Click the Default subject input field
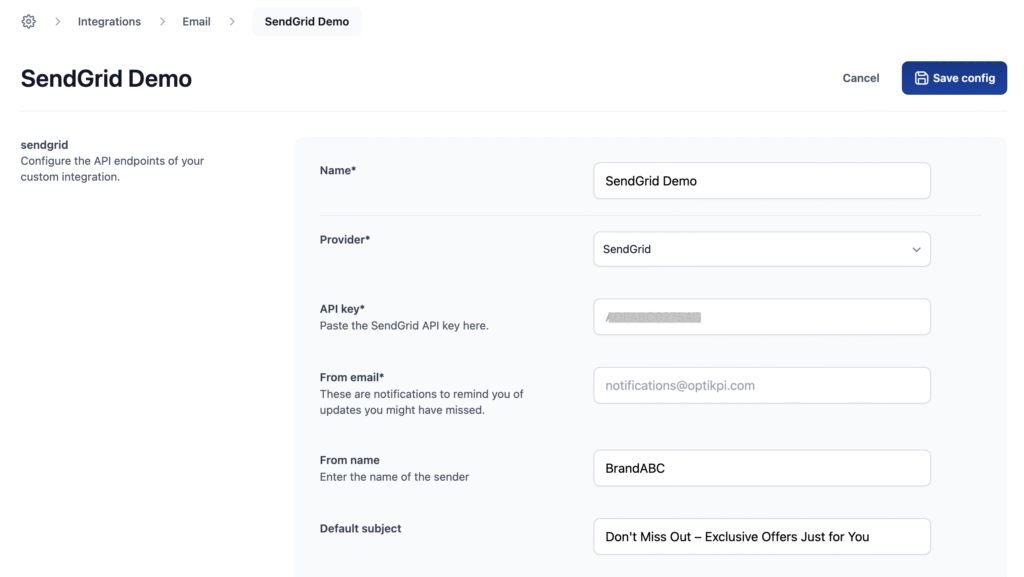 tap(761, 537)
